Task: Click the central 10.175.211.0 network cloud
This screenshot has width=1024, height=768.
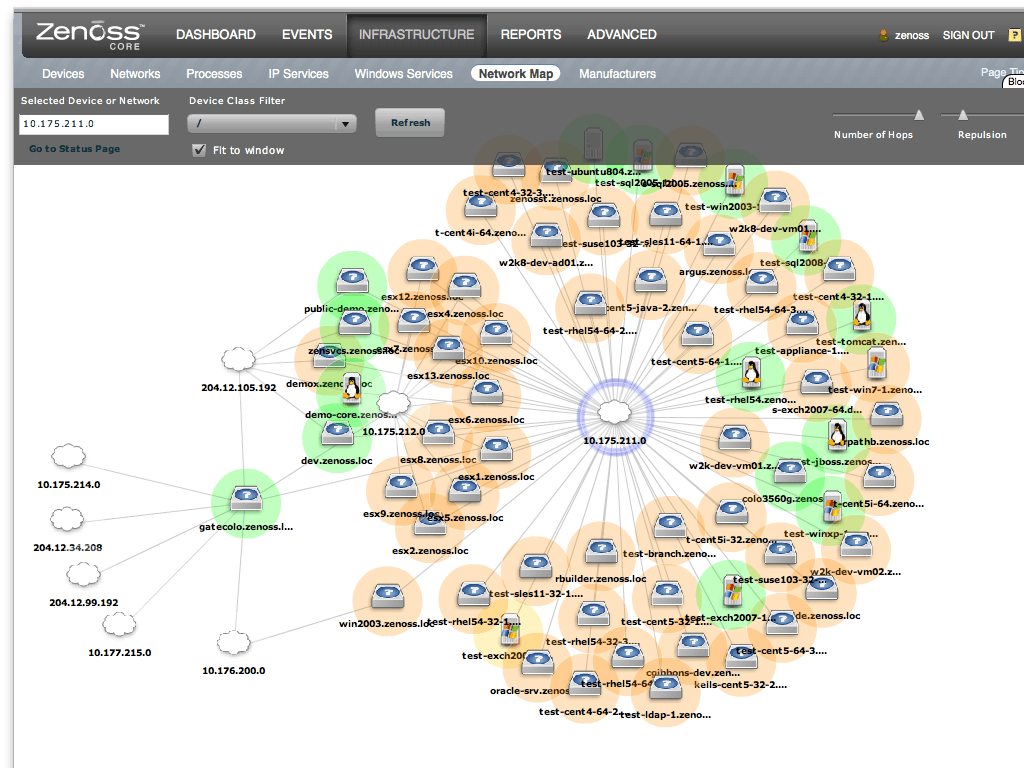Action: point(615,412)
